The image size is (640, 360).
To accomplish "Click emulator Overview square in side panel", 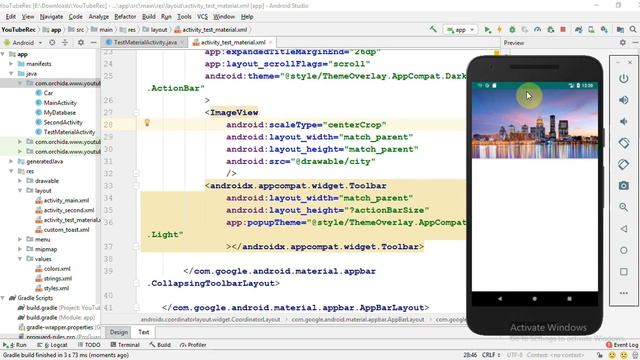I will 623,272.
